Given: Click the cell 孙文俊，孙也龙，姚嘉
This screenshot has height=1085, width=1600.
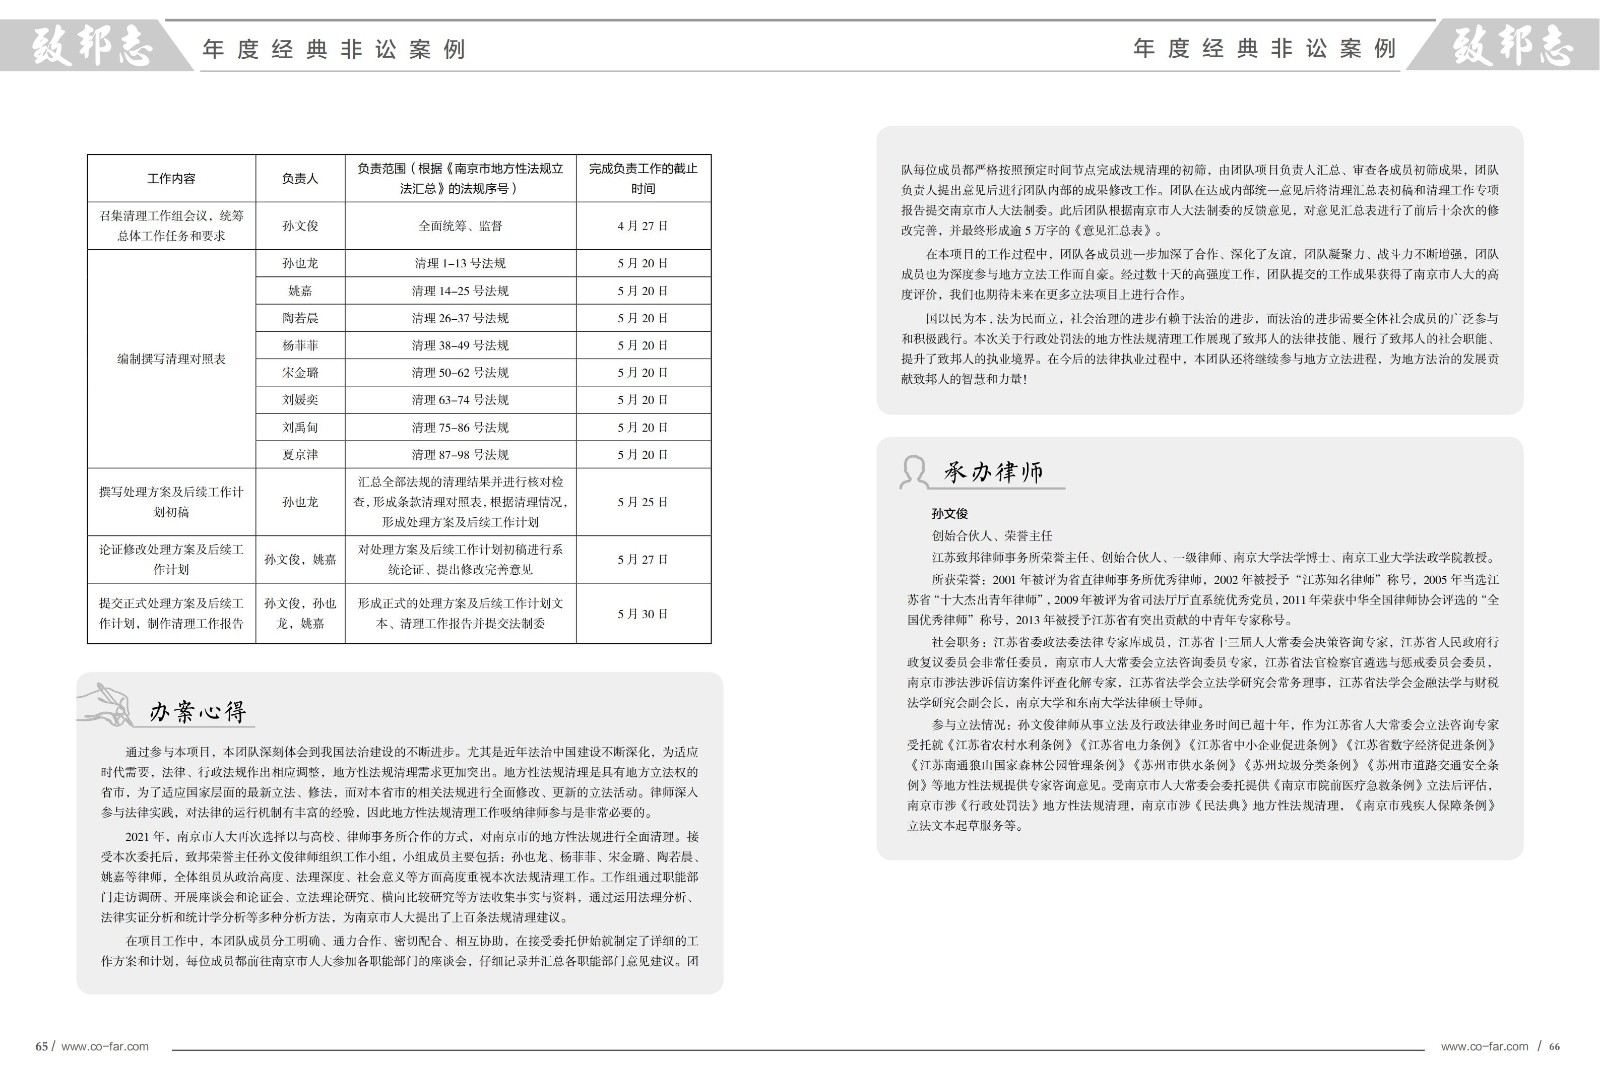Looking at the screenshot, I should [300, 613].
